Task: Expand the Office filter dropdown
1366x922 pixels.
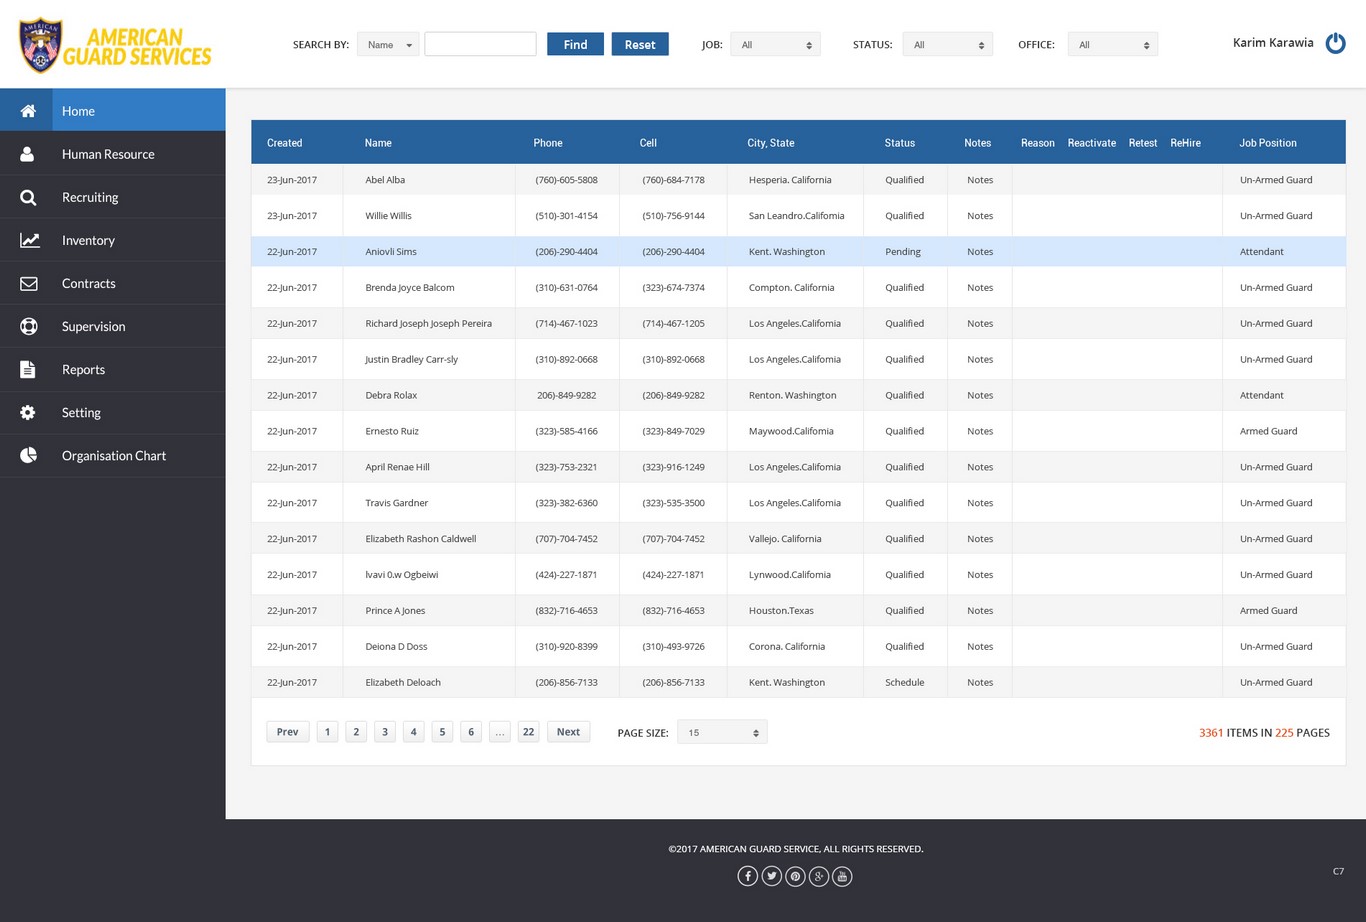Action: pyautogui.click(x=1112, y=44)
